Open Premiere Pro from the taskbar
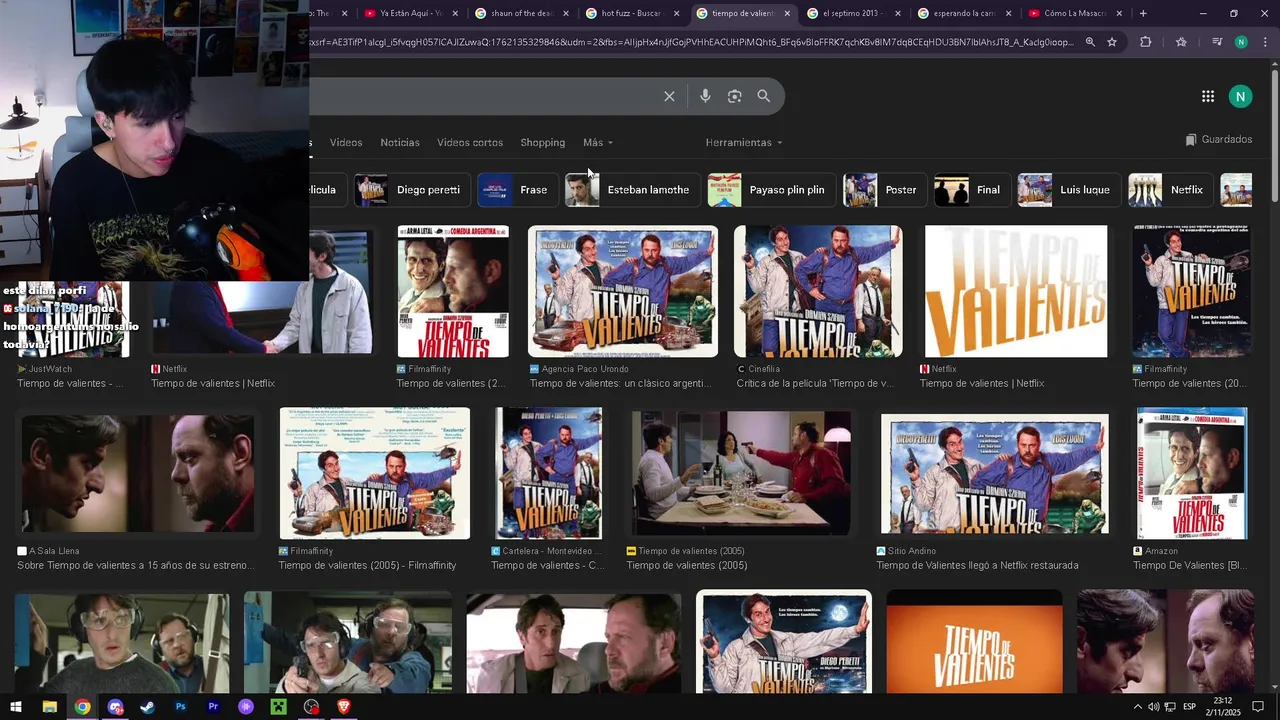1280x720 pixels. pyautogui.click(x=213, y=707)
